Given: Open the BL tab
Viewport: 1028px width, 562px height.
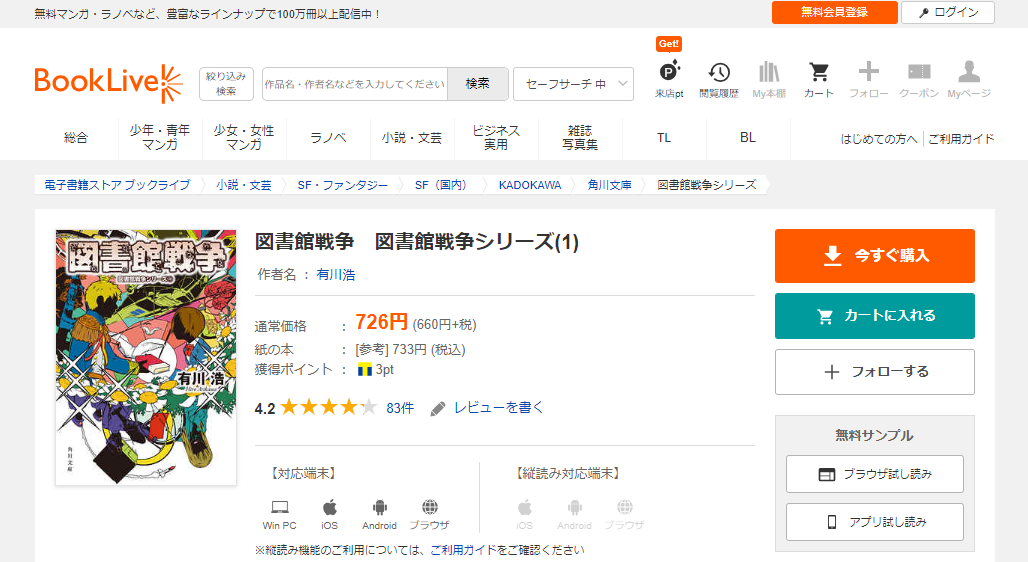Looking at the screenshot, I should 747,138.
